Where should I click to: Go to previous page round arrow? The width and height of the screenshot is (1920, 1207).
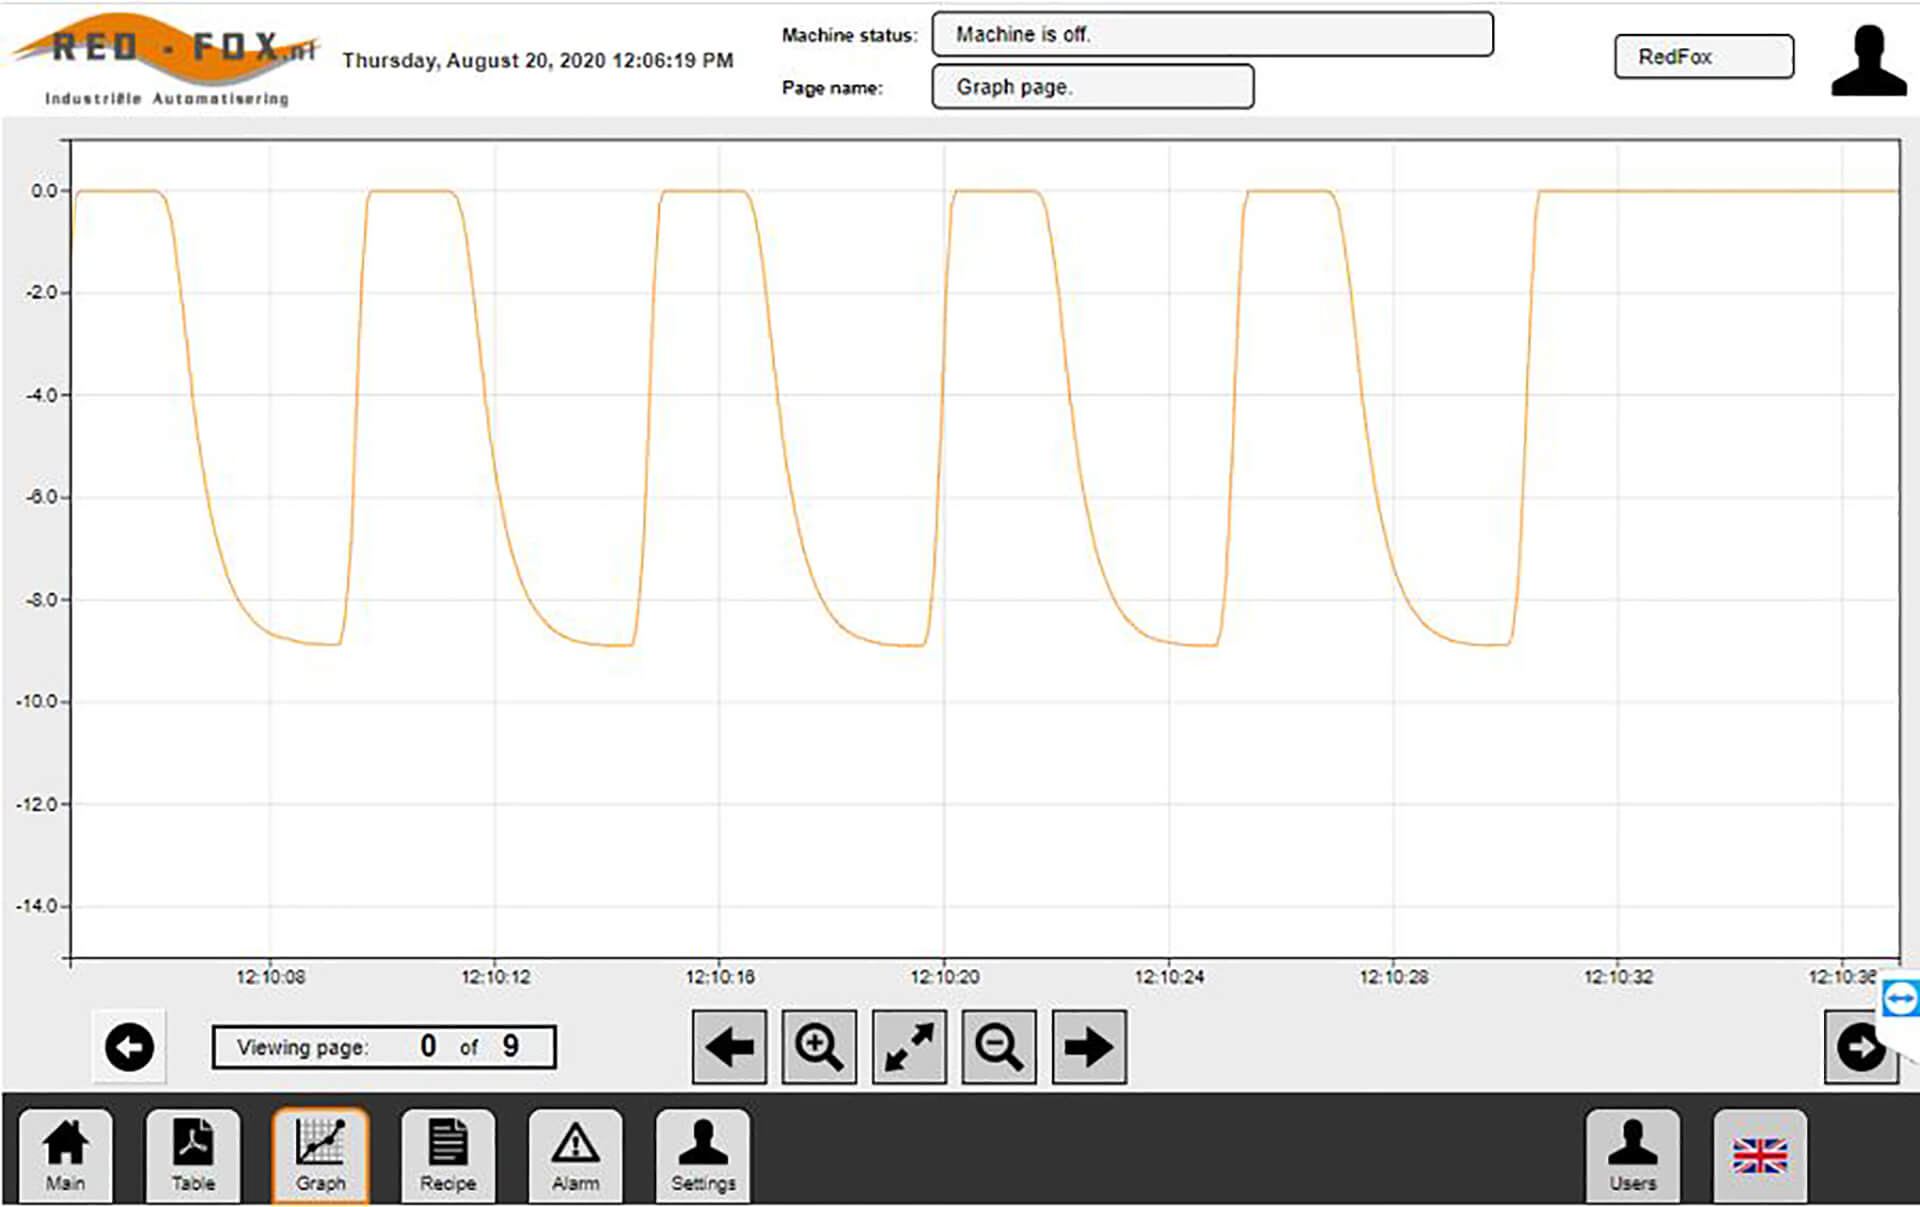point(129,1047)
